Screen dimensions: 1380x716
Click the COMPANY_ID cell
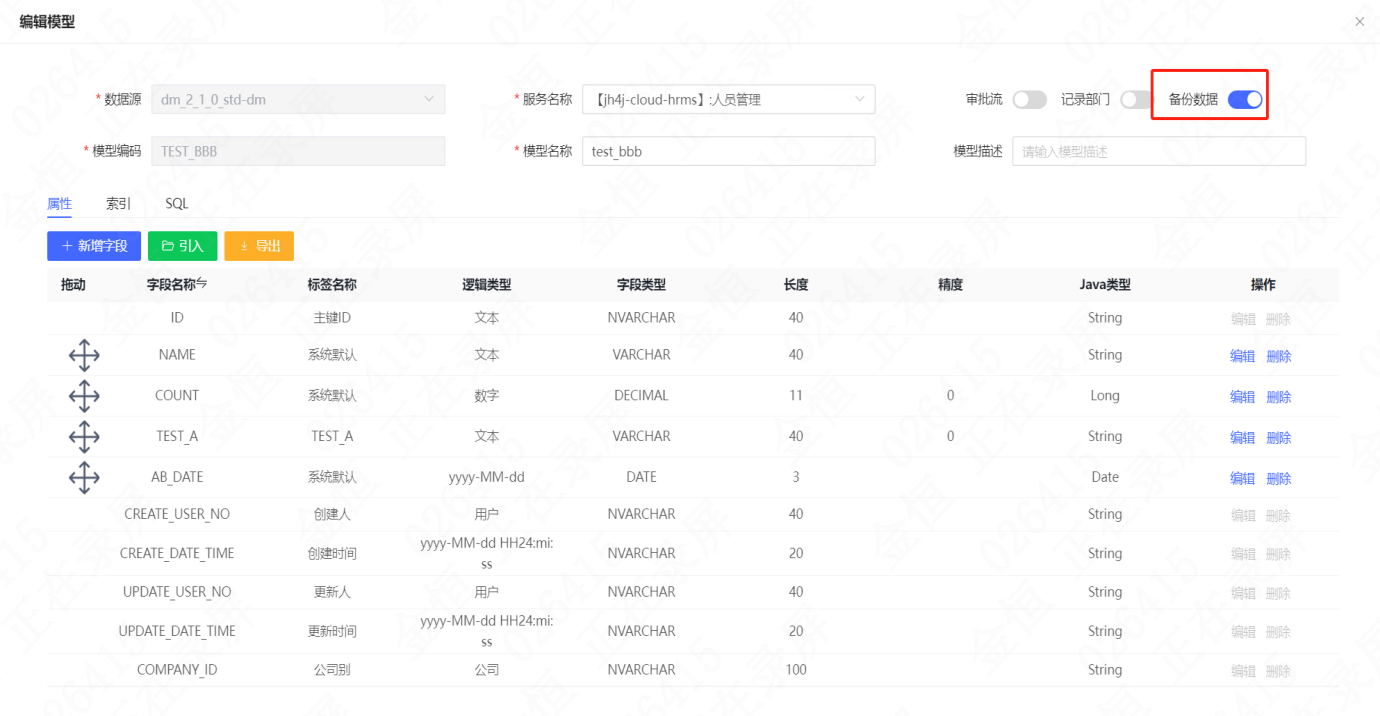tap(177, 670)
